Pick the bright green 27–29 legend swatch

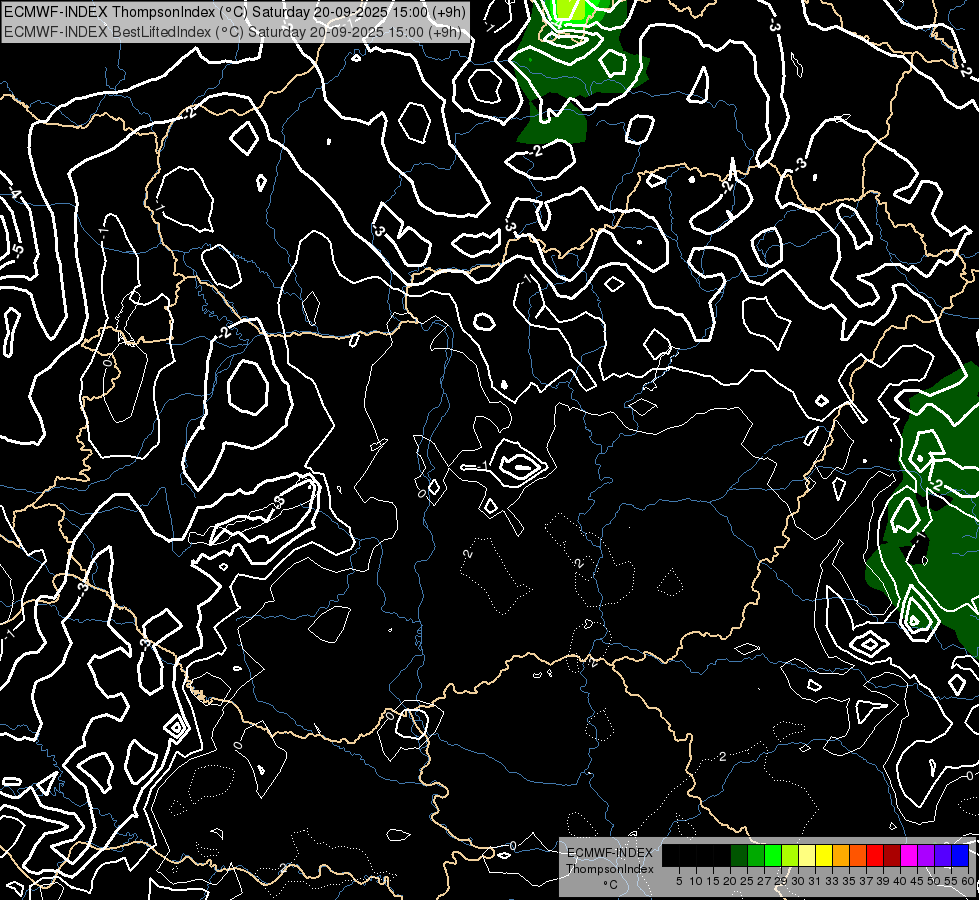[x=773, y=855]
